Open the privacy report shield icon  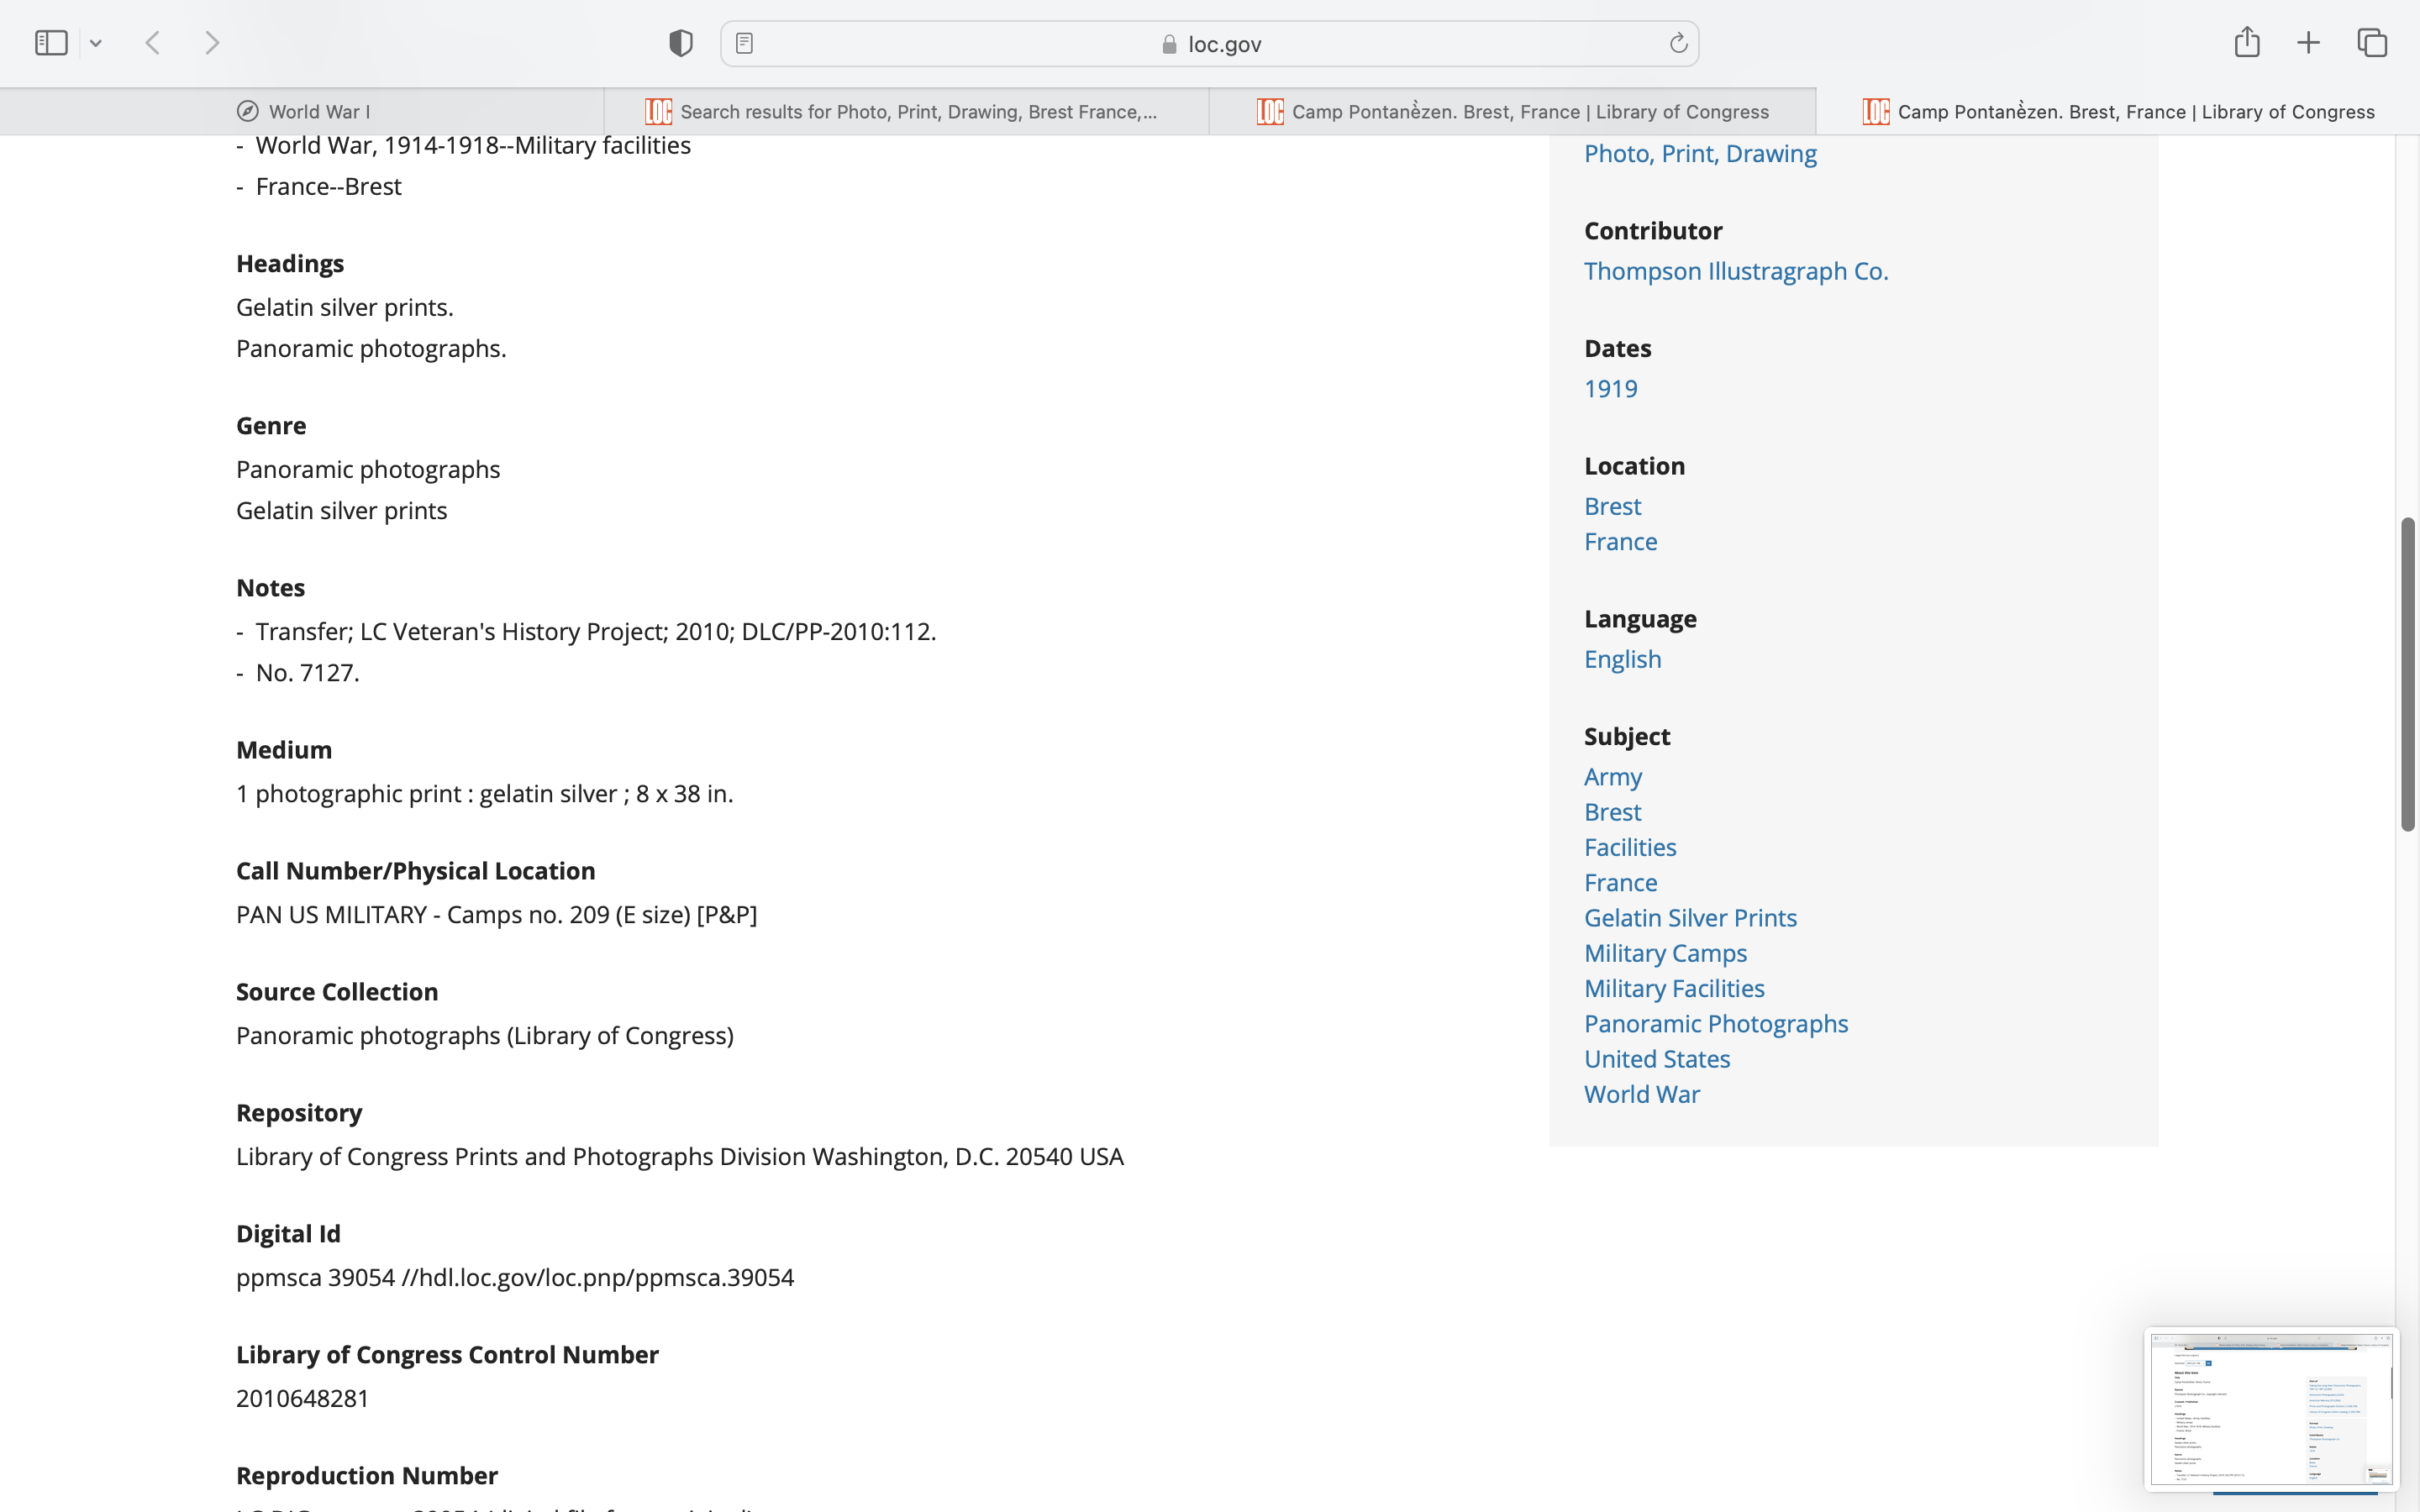pyautogui.click(x=681, y=43)
